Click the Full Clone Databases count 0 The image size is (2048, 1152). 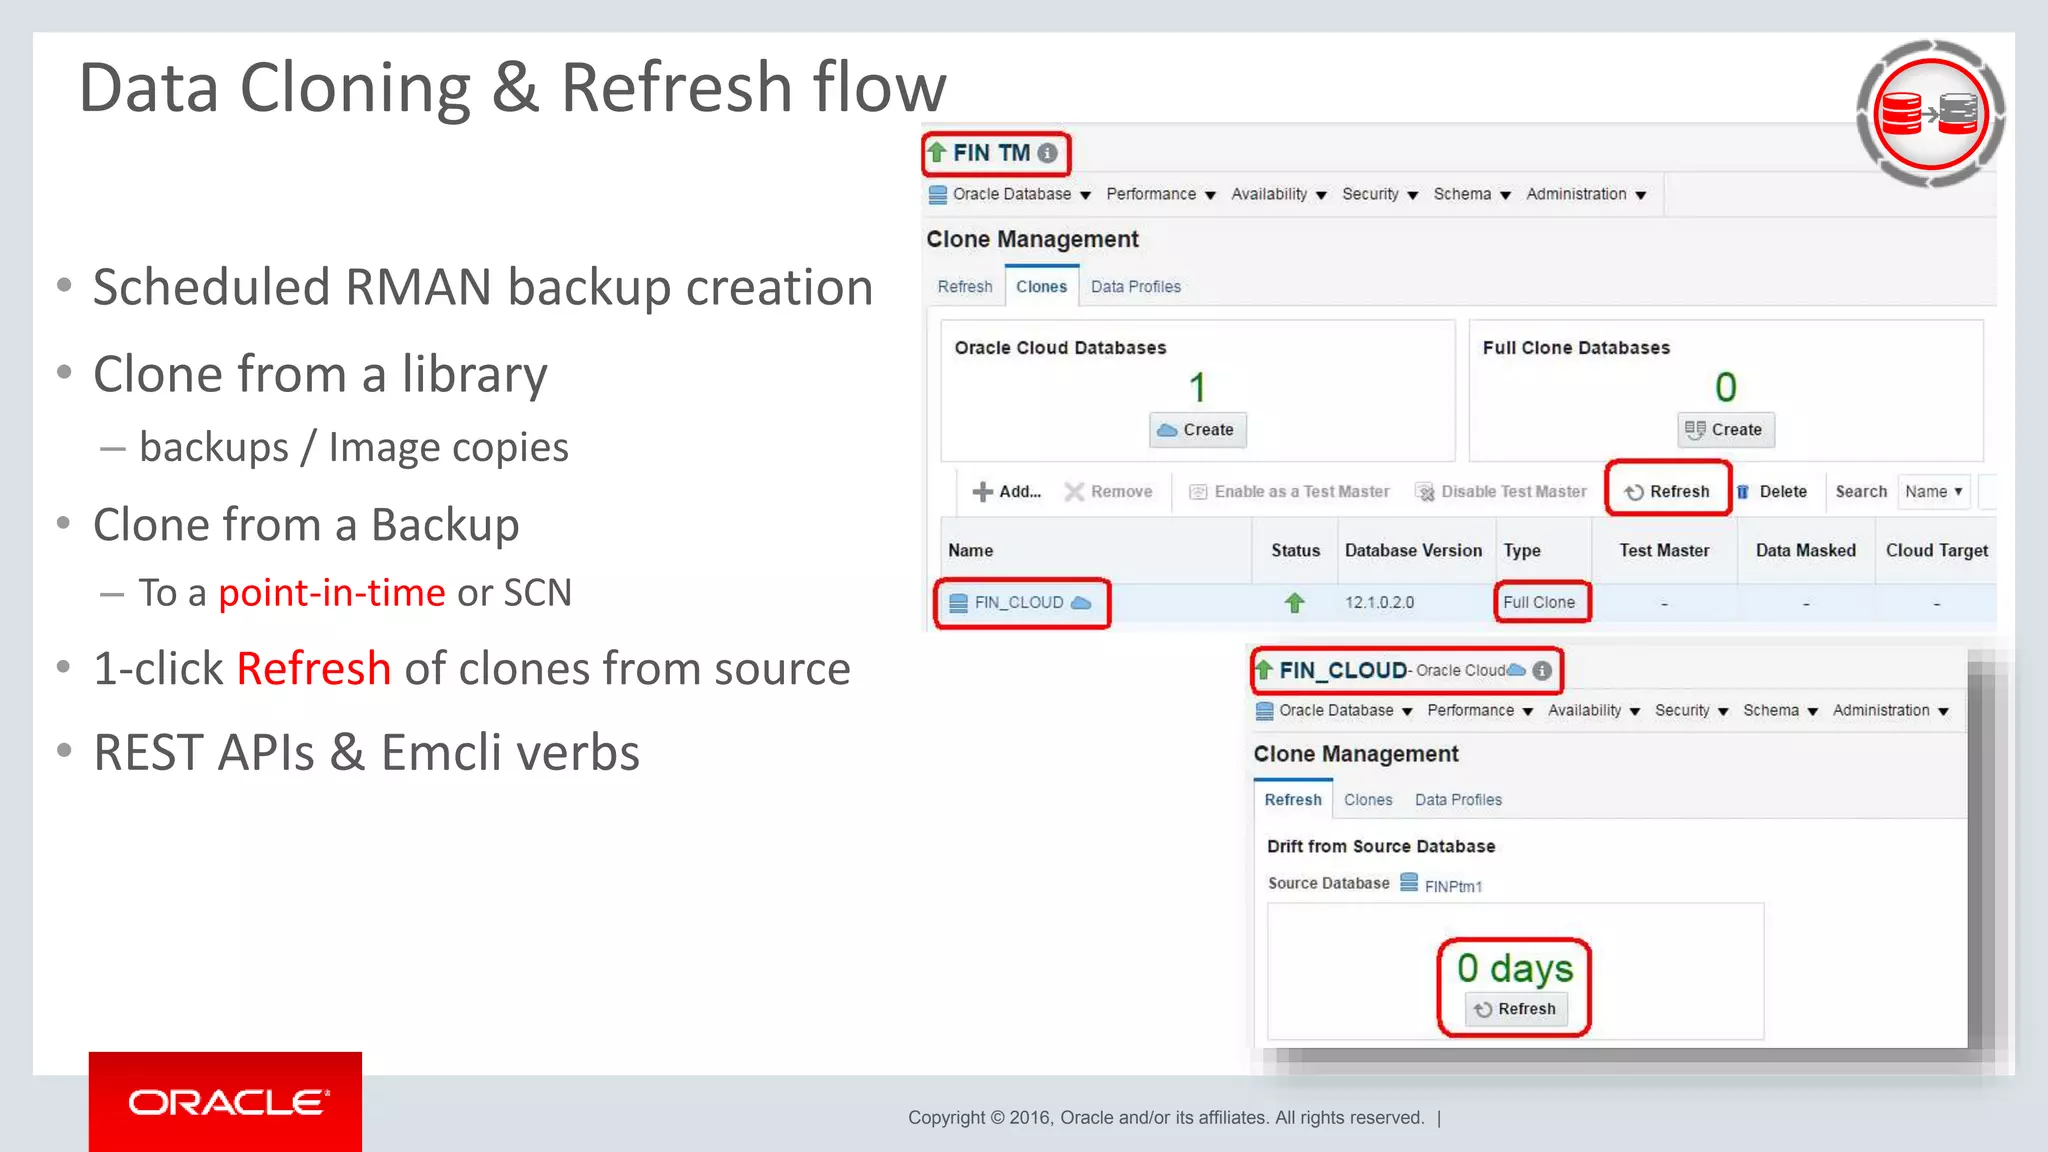[x=1726, y=387]
